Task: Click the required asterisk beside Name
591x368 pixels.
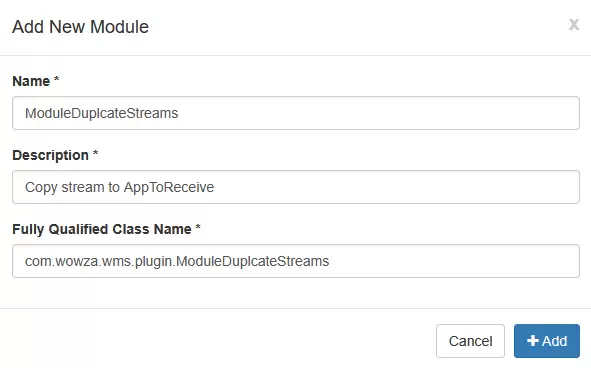Action: tap(57, 79)
